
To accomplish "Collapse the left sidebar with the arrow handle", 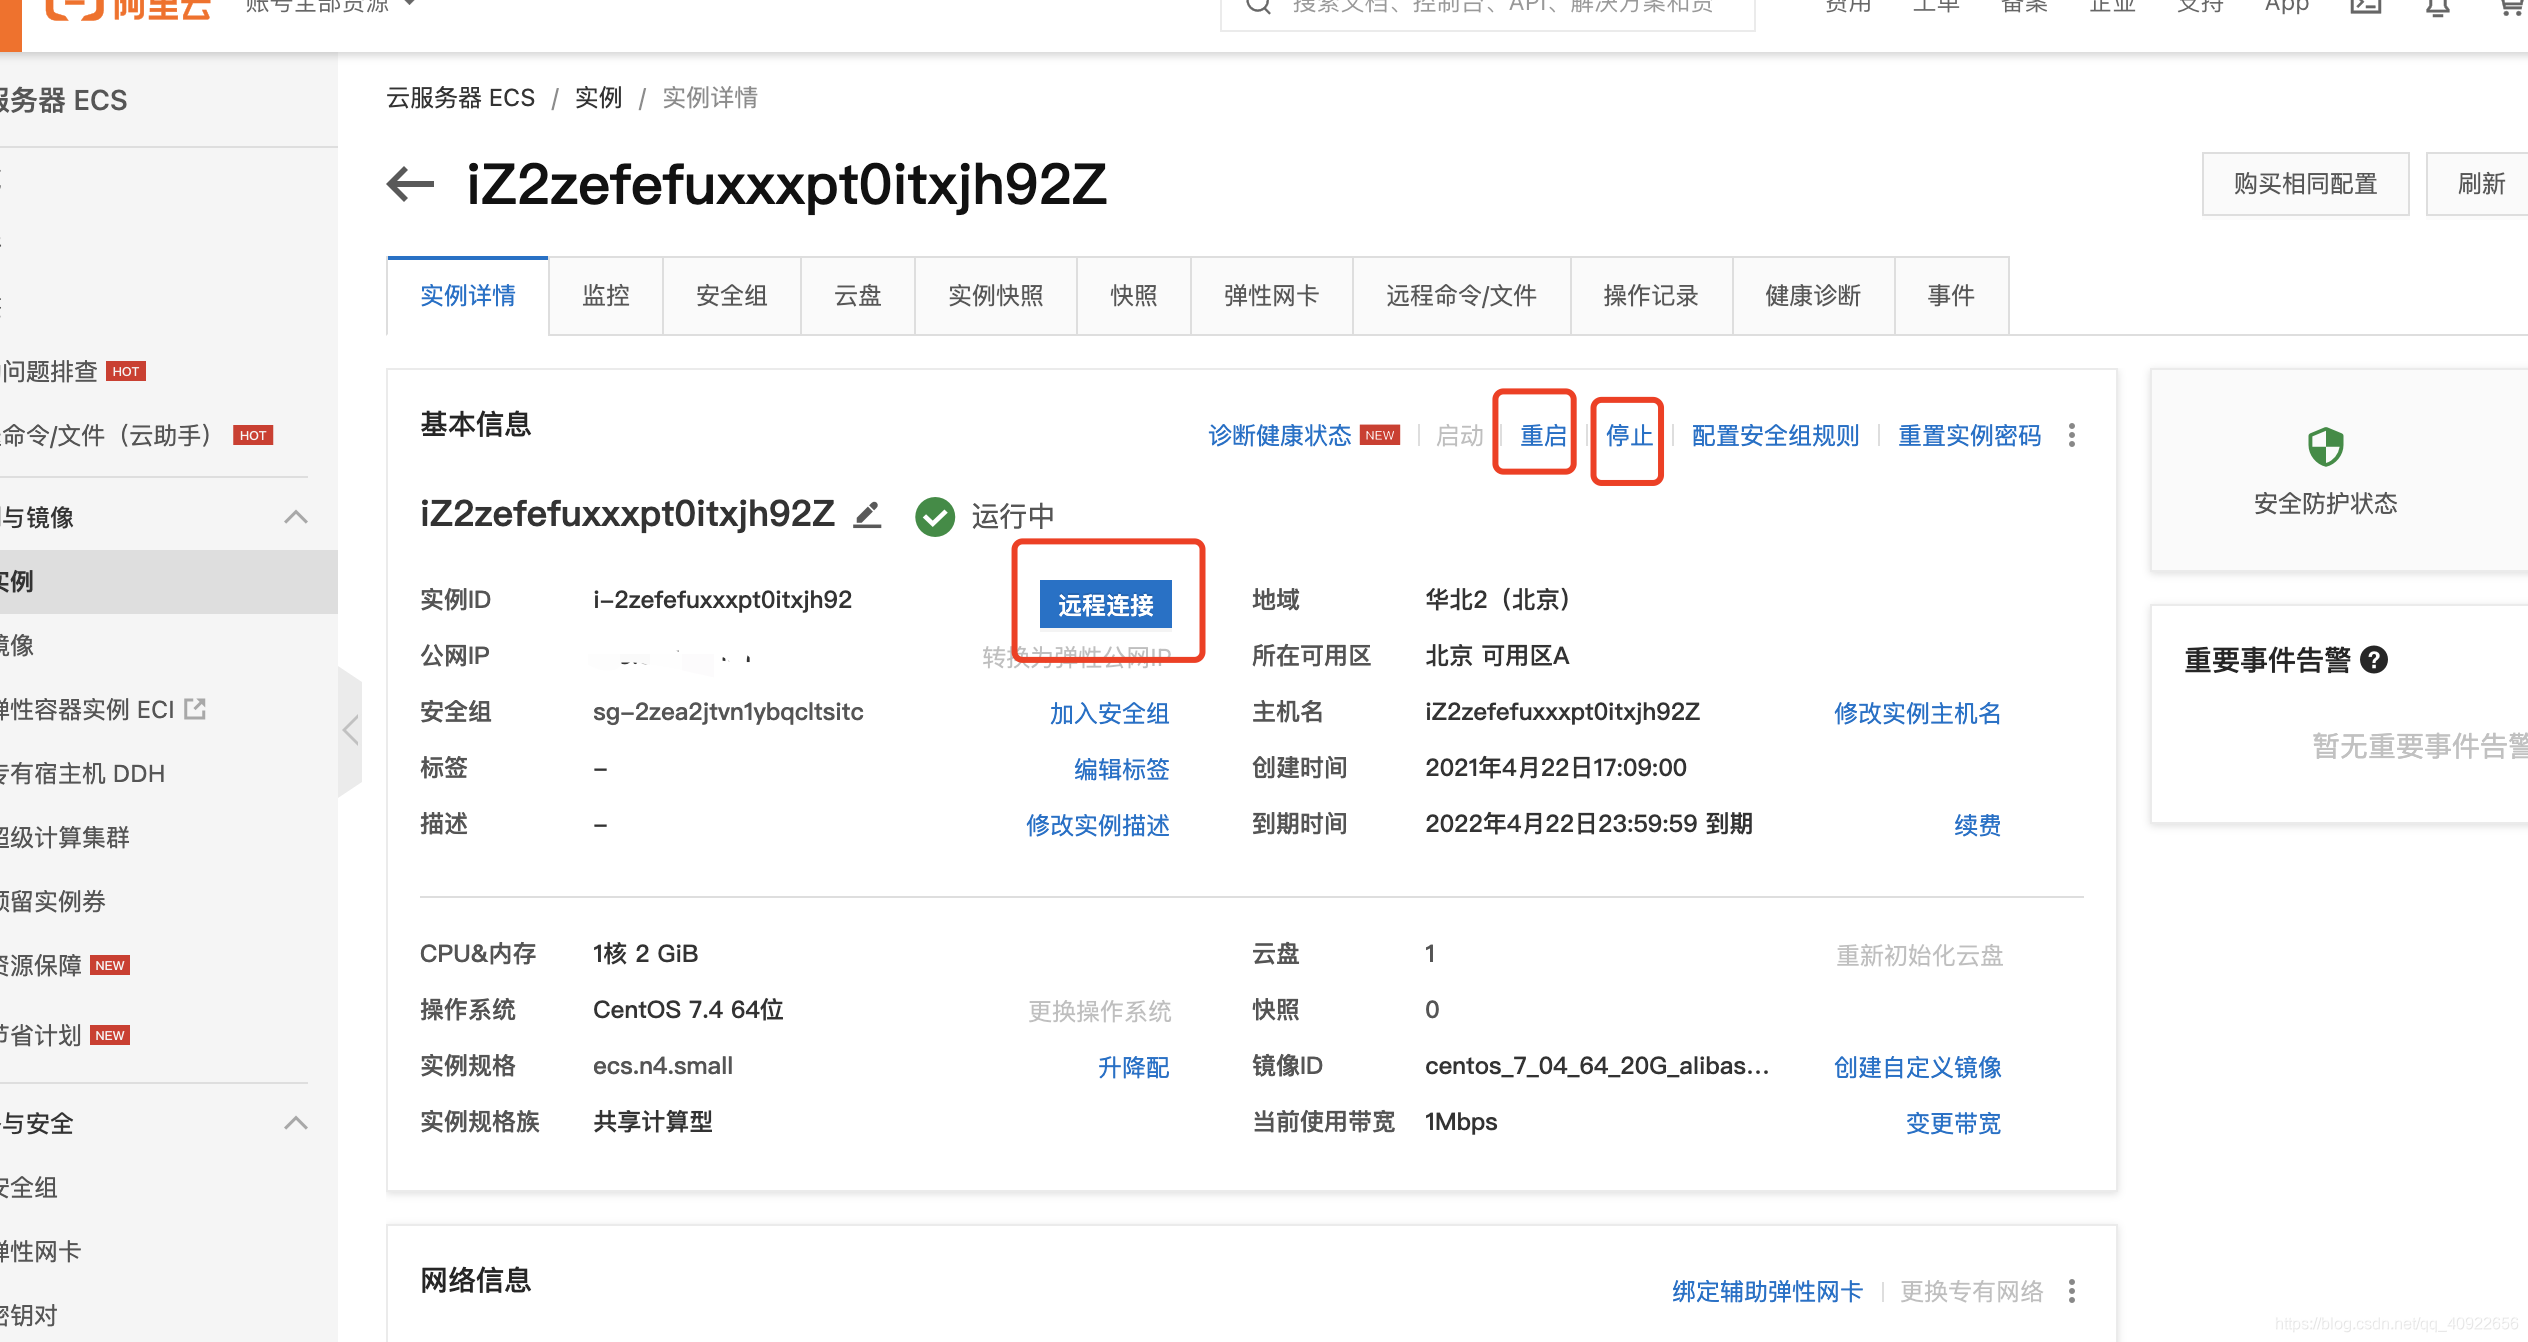I will click(350, 730).
